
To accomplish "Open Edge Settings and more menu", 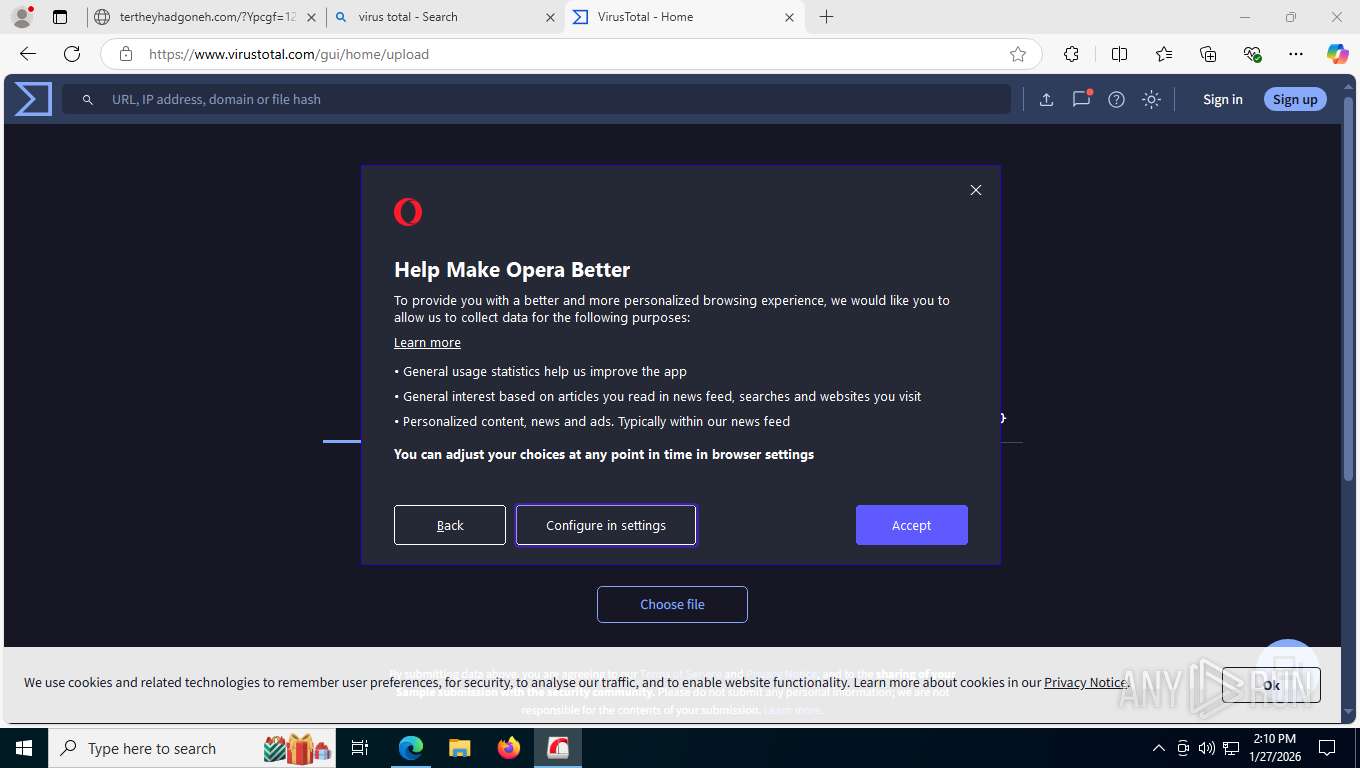I will (x=1296, y=54).
